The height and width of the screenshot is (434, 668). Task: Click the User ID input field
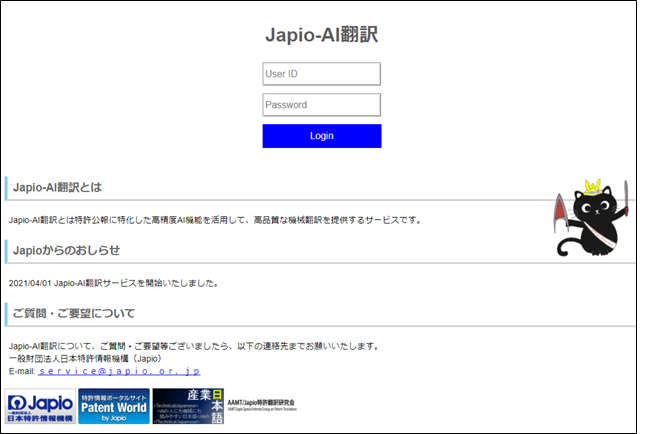(x=322, y=74)
